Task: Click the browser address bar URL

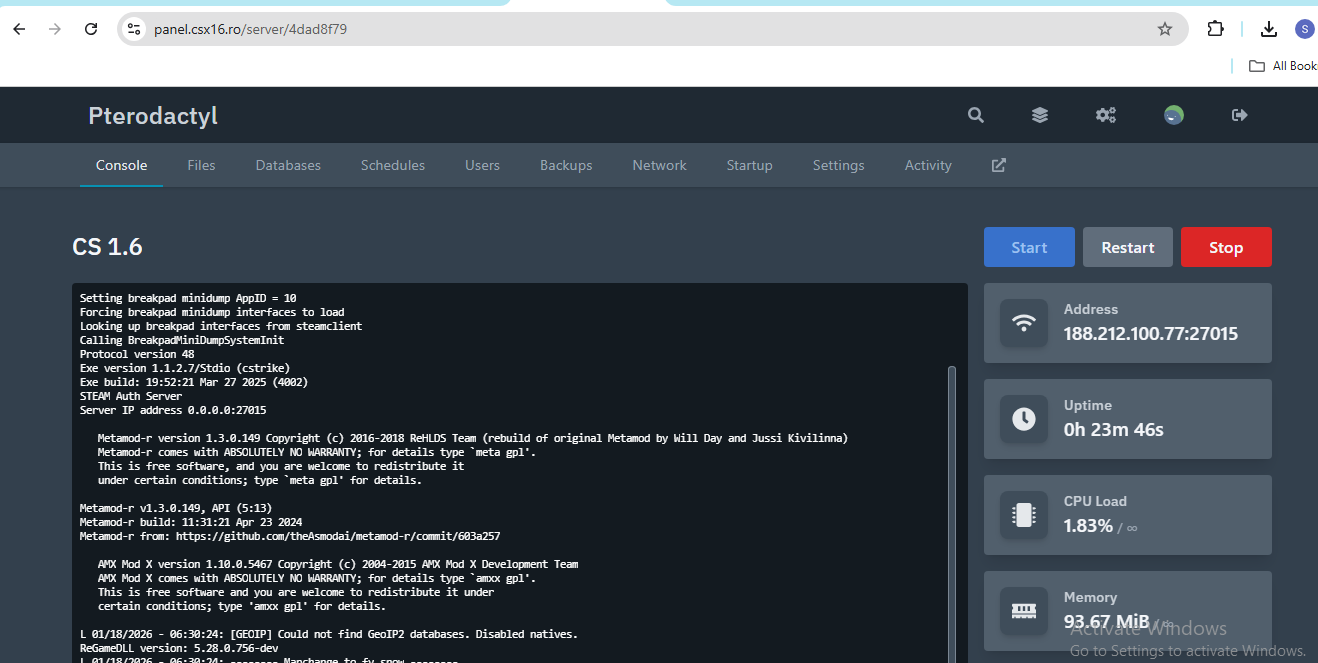Action: (x=250, y=29)
